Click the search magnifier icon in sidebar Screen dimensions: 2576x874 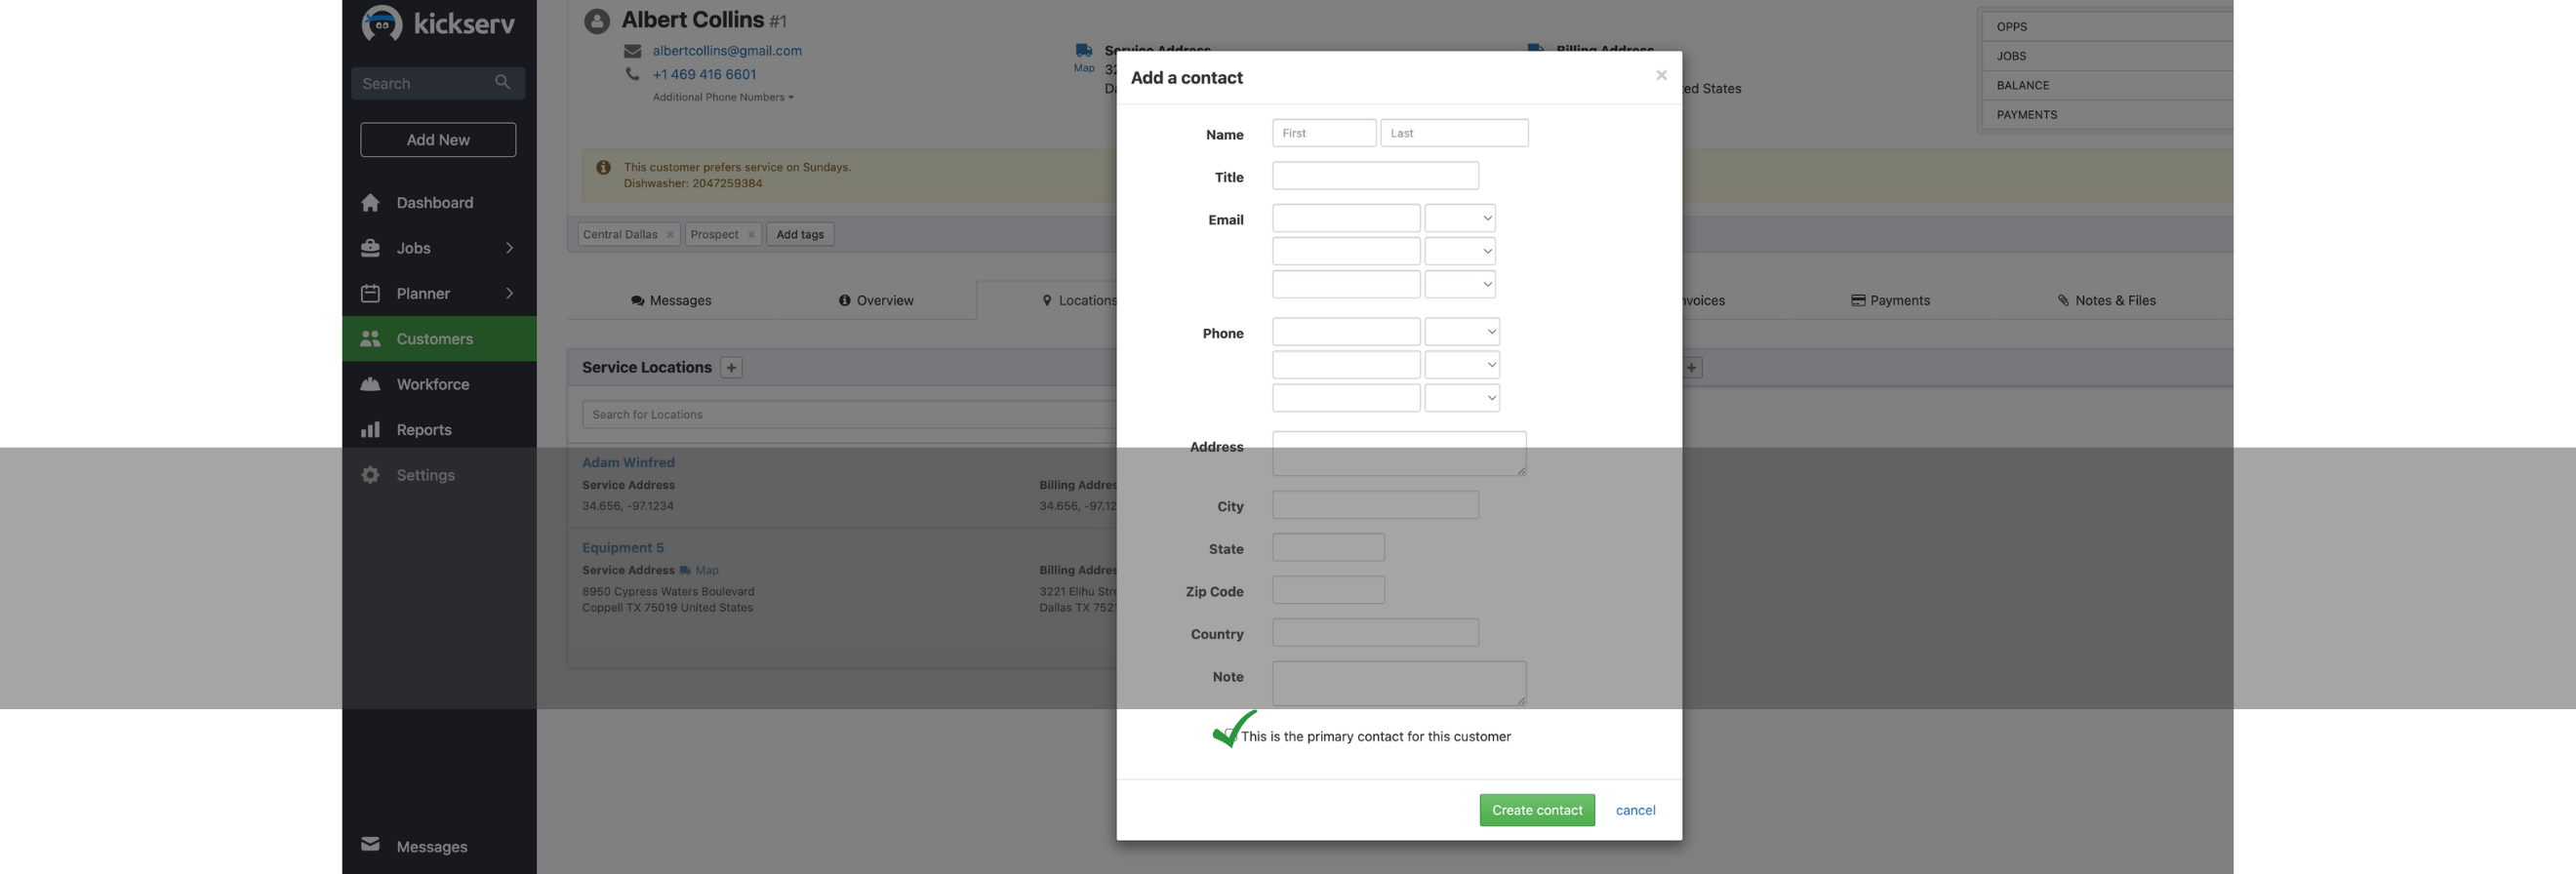click(x=502, y=83)
